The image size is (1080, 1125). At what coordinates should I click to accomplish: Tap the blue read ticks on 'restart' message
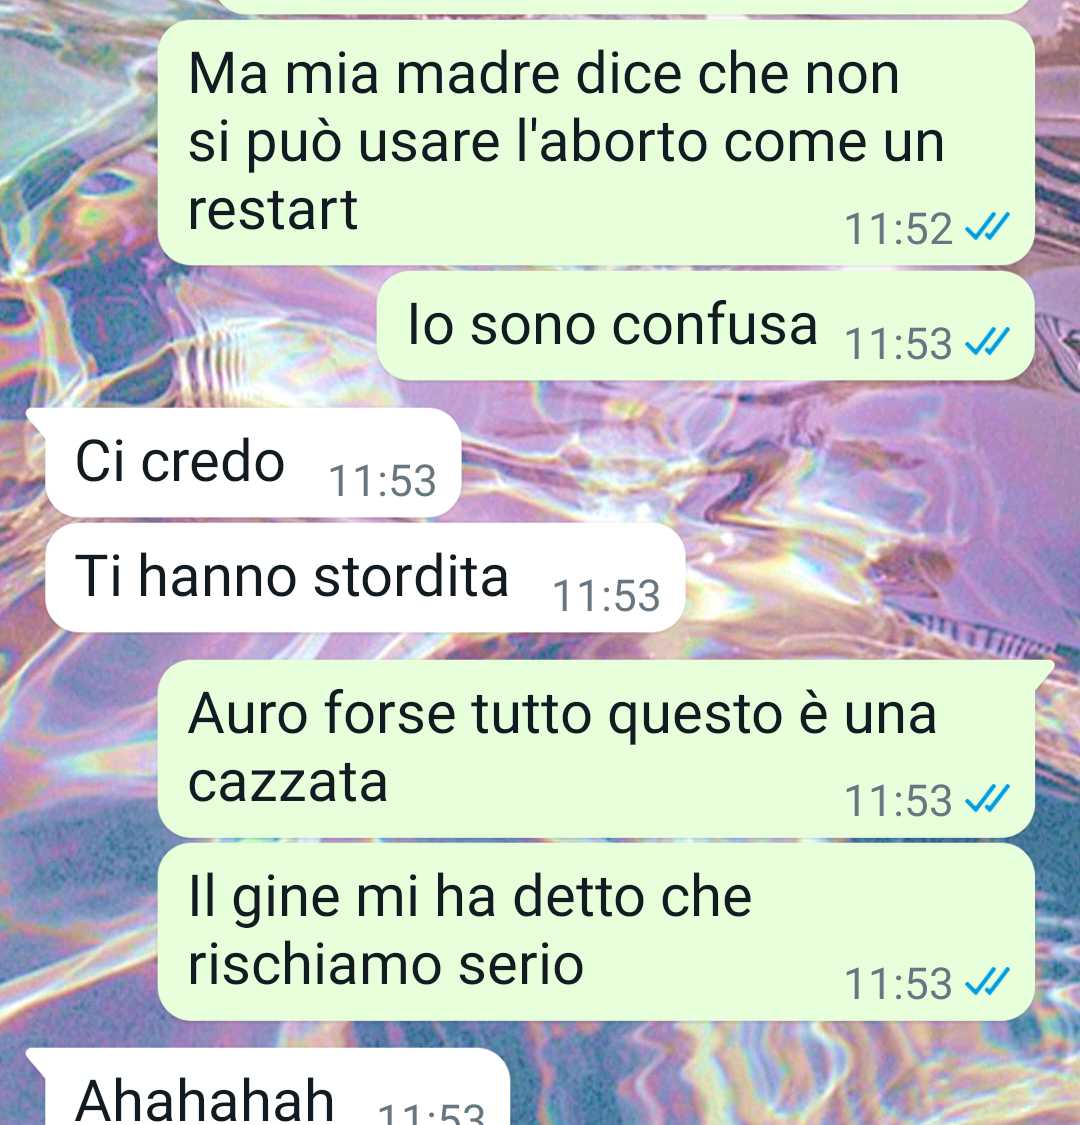pos(987,228)
